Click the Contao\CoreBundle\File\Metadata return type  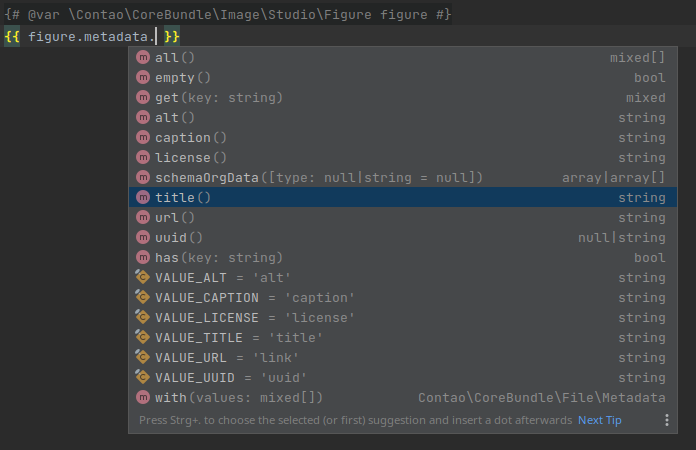[542, 397]
